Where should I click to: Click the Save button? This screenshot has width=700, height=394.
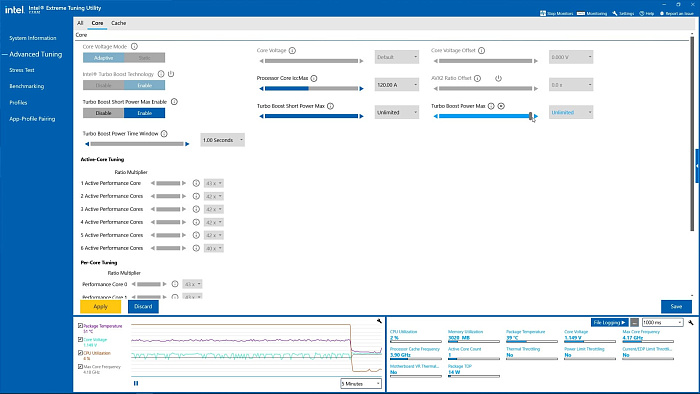point(676,307)
